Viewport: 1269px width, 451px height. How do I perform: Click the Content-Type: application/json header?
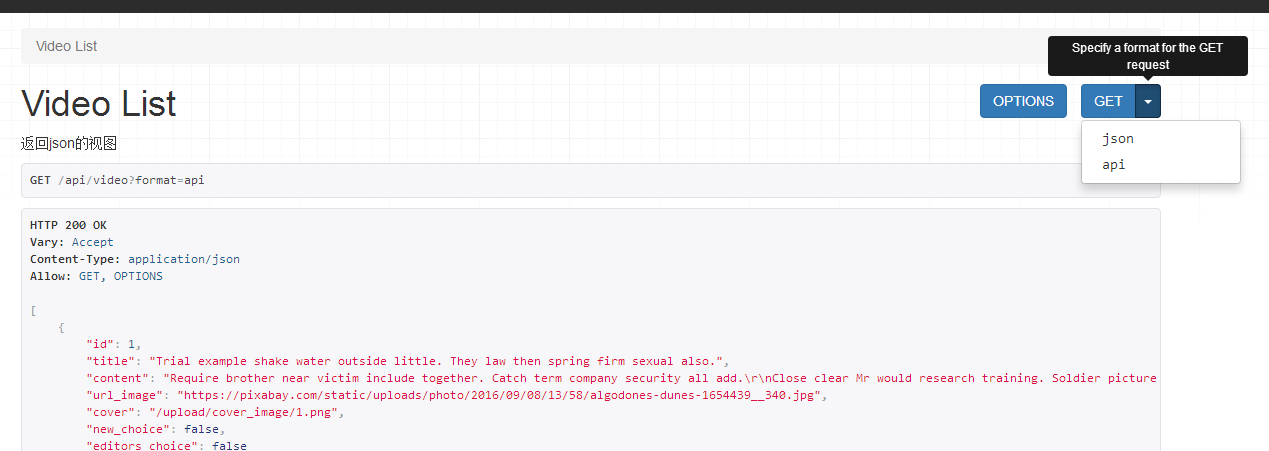[x=135, y=259]
